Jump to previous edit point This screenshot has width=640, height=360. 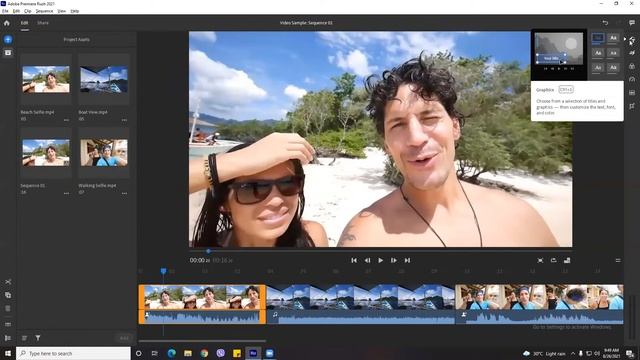[x=354, y=260]
